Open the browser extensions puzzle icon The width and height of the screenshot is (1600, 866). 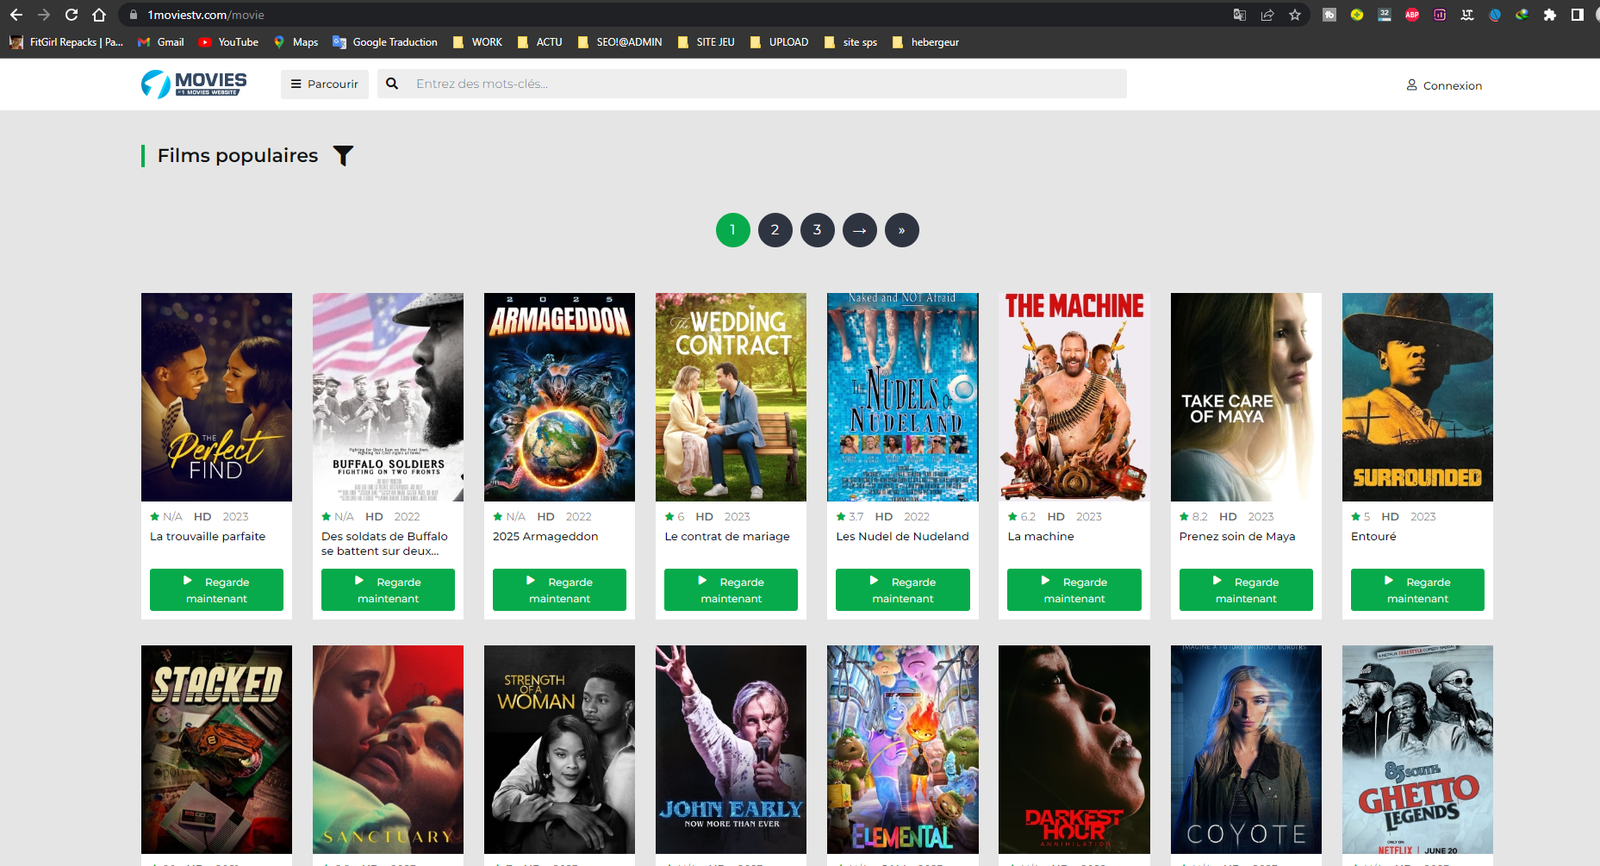click(x=1549, y=15)
